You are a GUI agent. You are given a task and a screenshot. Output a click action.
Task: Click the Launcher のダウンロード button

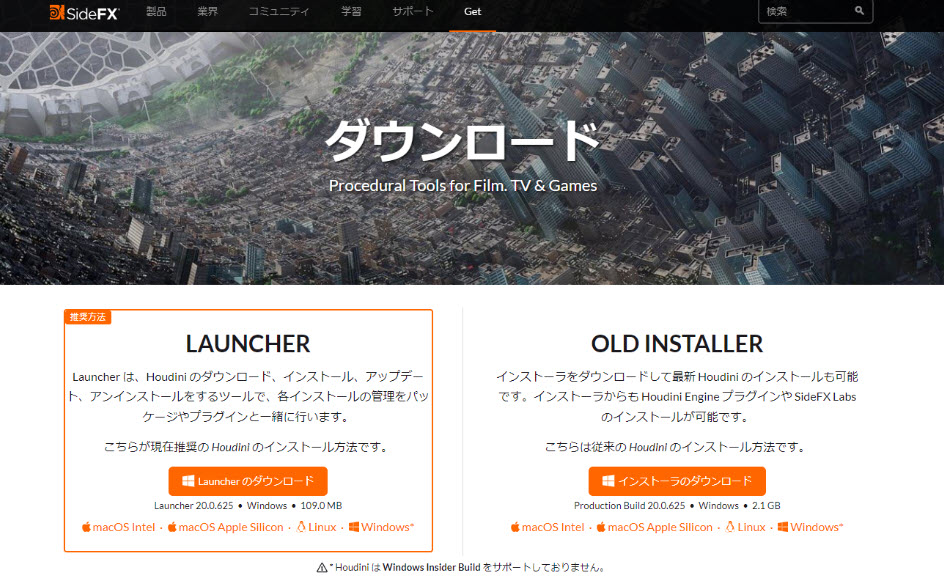click(248, 481)
